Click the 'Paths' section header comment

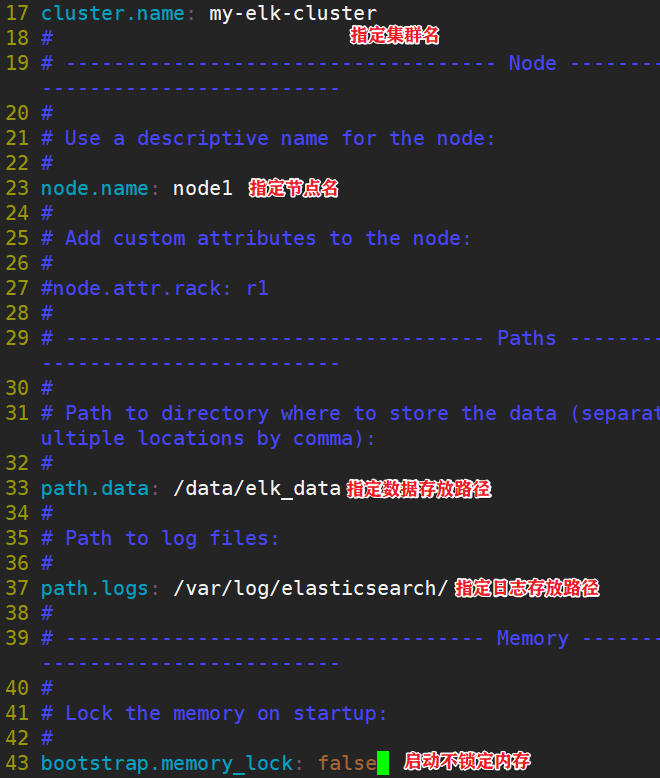(x=527, y=338)
